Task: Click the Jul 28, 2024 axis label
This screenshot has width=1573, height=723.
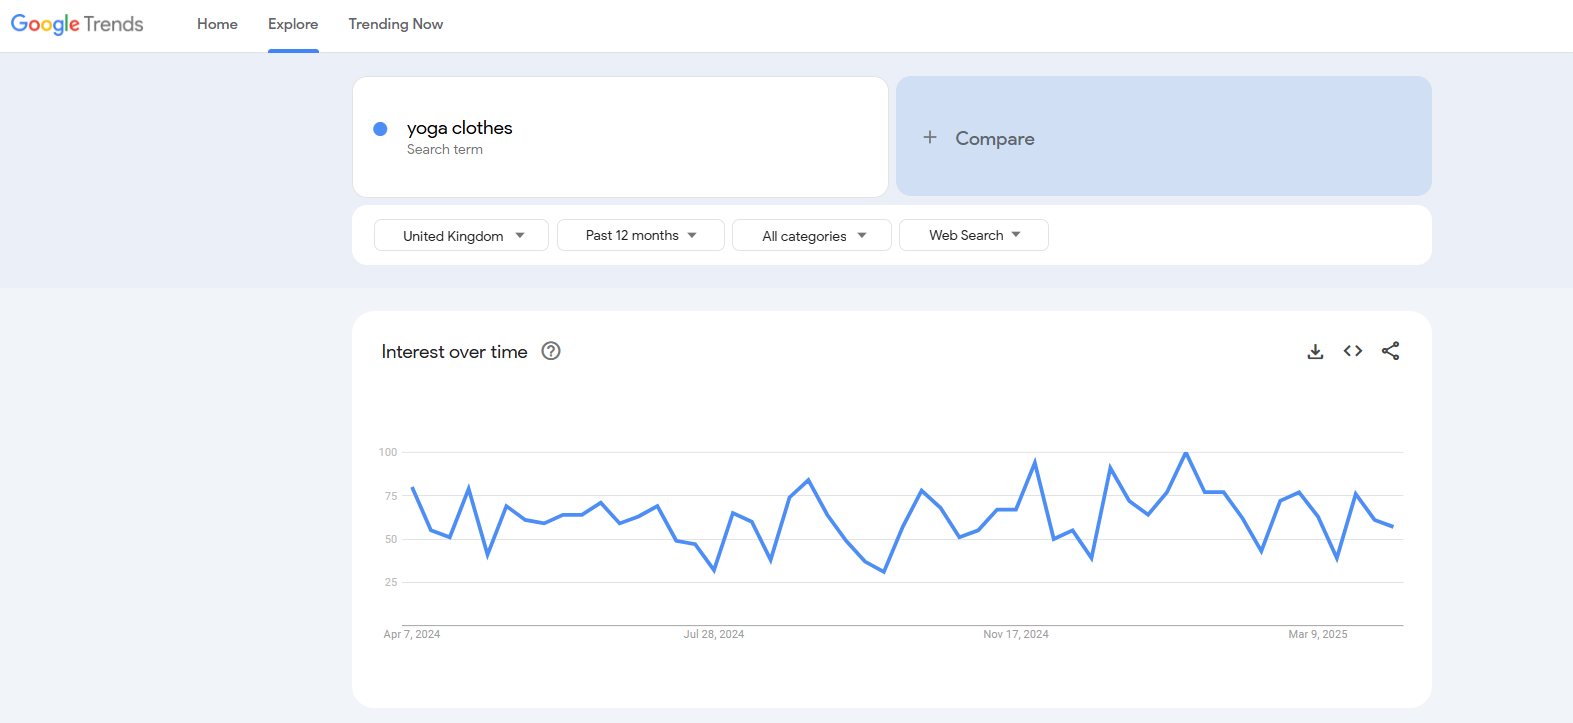Action: click(x=714, y=634)
